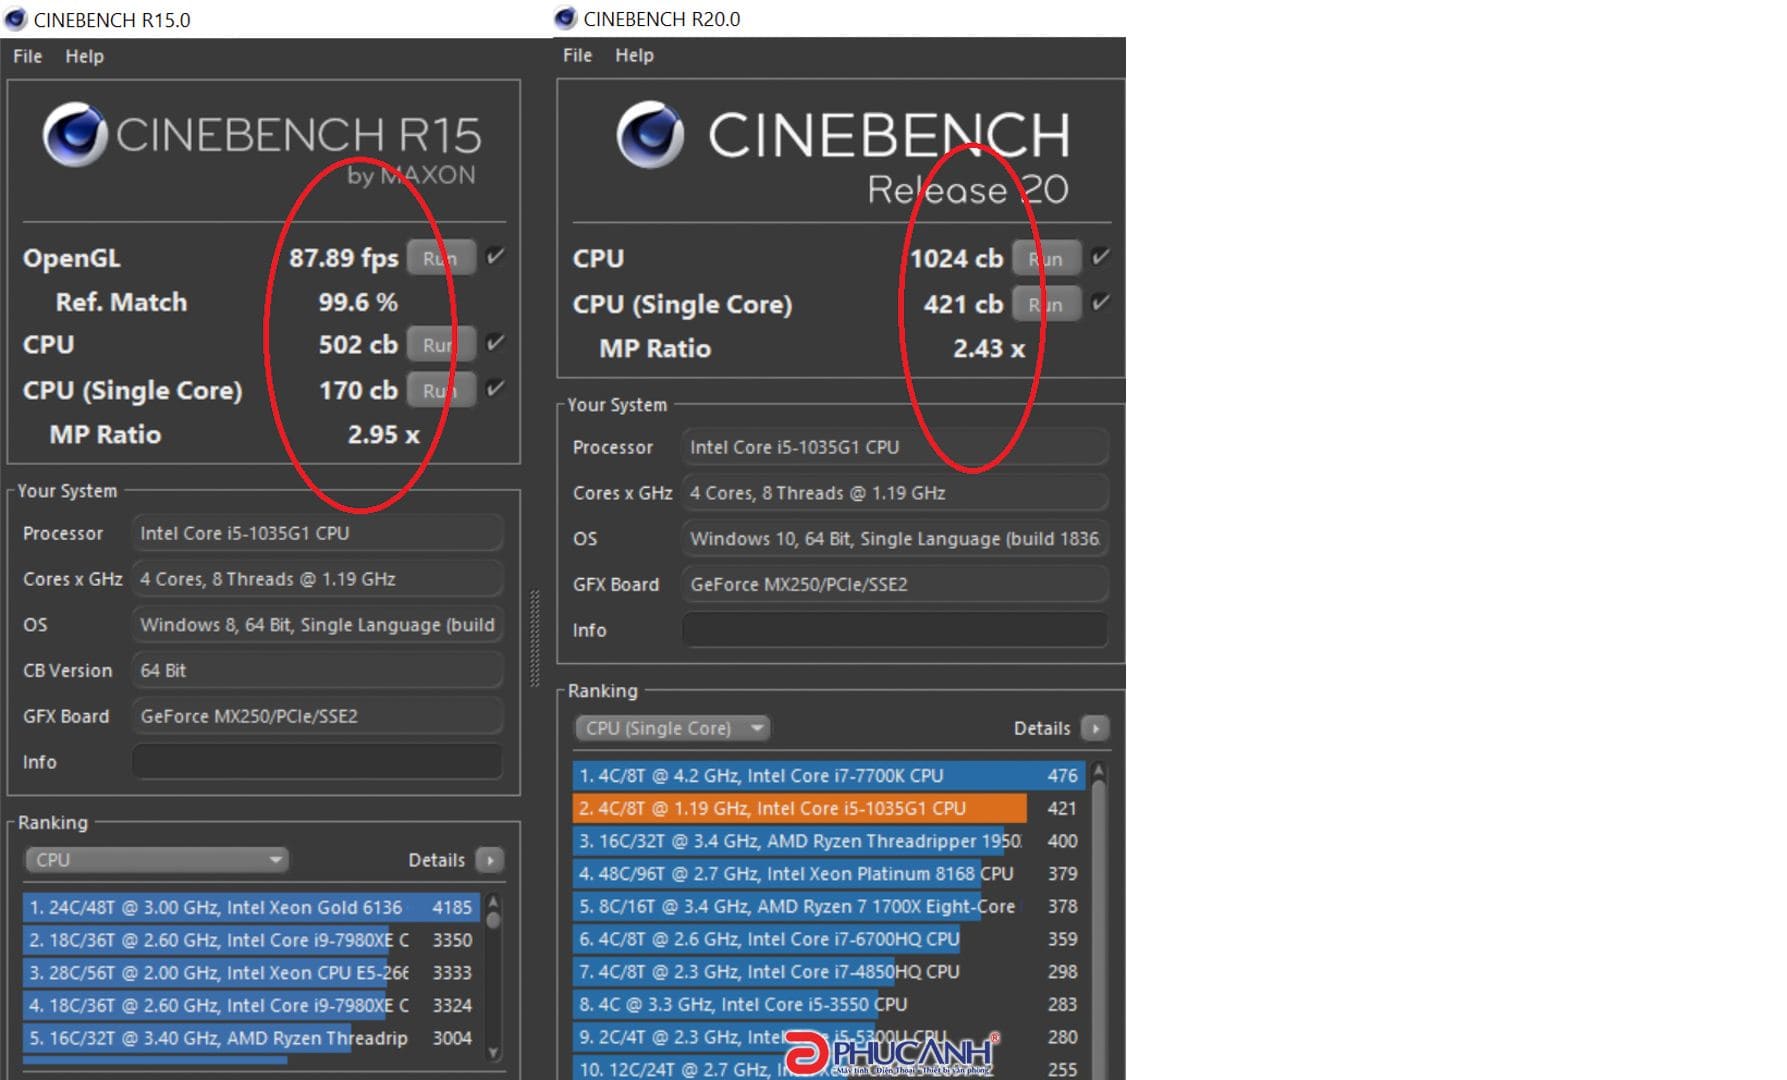This screenshot has width=1787, height=1080.
Task: Run the CPU (Single Core) test in R20
Action: click(x=1046, y=304)
